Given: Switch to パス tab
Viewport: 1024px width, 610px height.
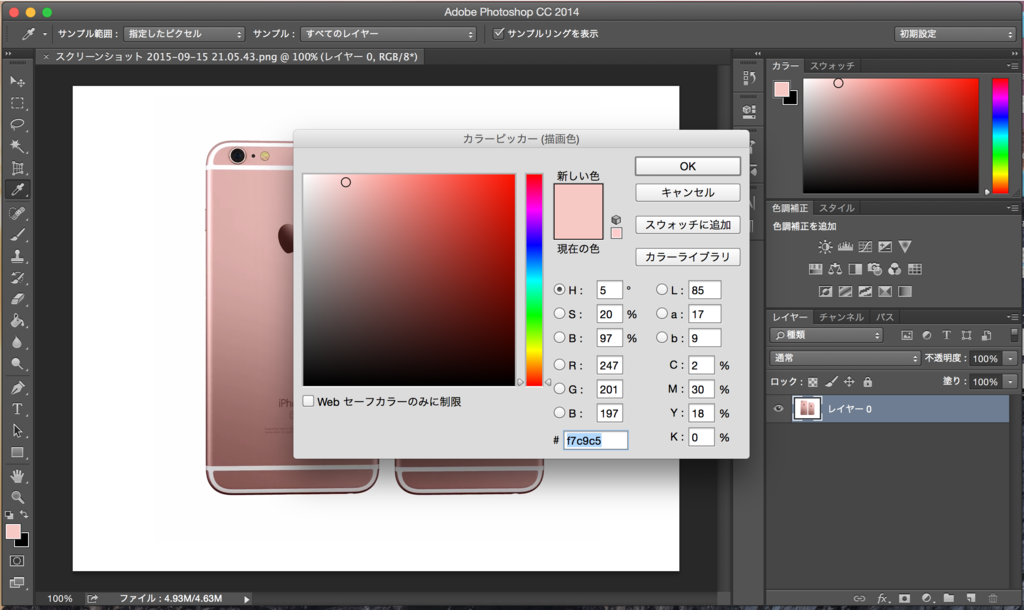Looking at the screenshot, I should [885, 317].
